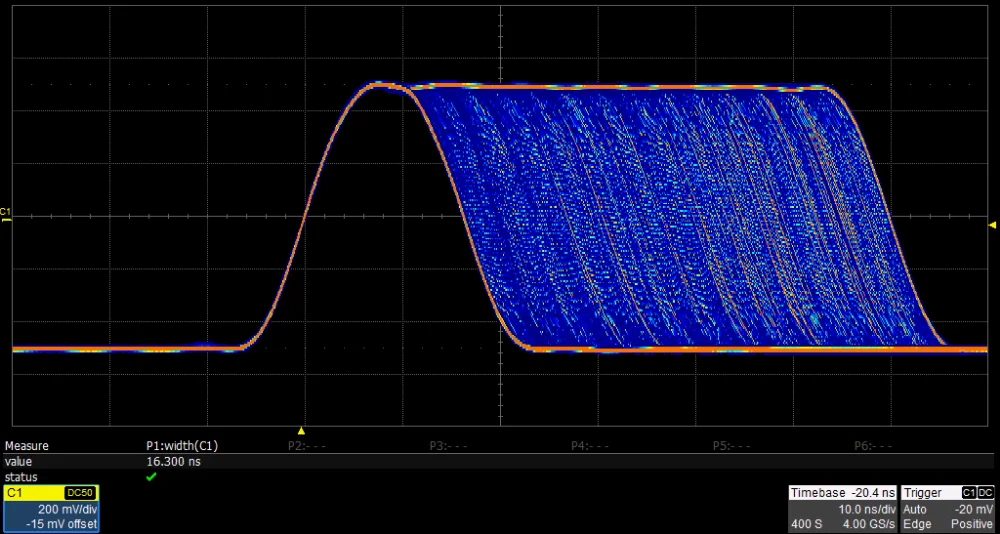Click the DC50 coupling badge on C1

pos(79,493)
